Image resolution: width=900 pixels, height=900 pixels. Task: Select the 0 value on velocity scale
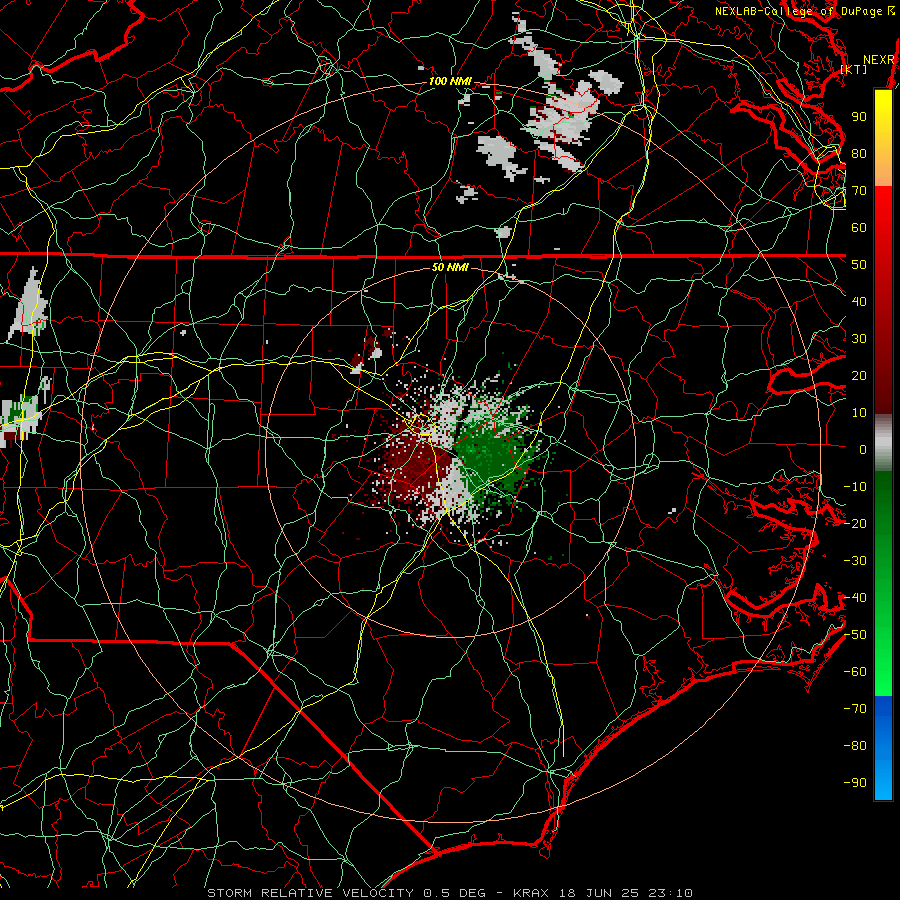point(863,450)
